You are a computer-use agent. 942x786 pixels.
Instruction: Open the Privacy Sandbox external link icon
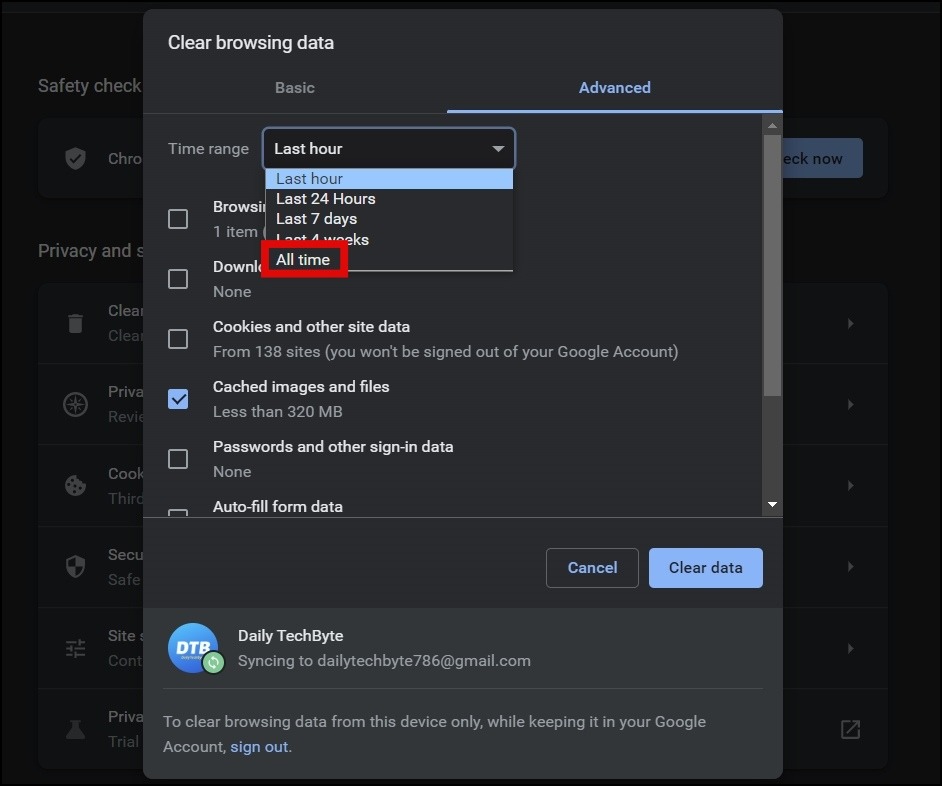[849, 729]
